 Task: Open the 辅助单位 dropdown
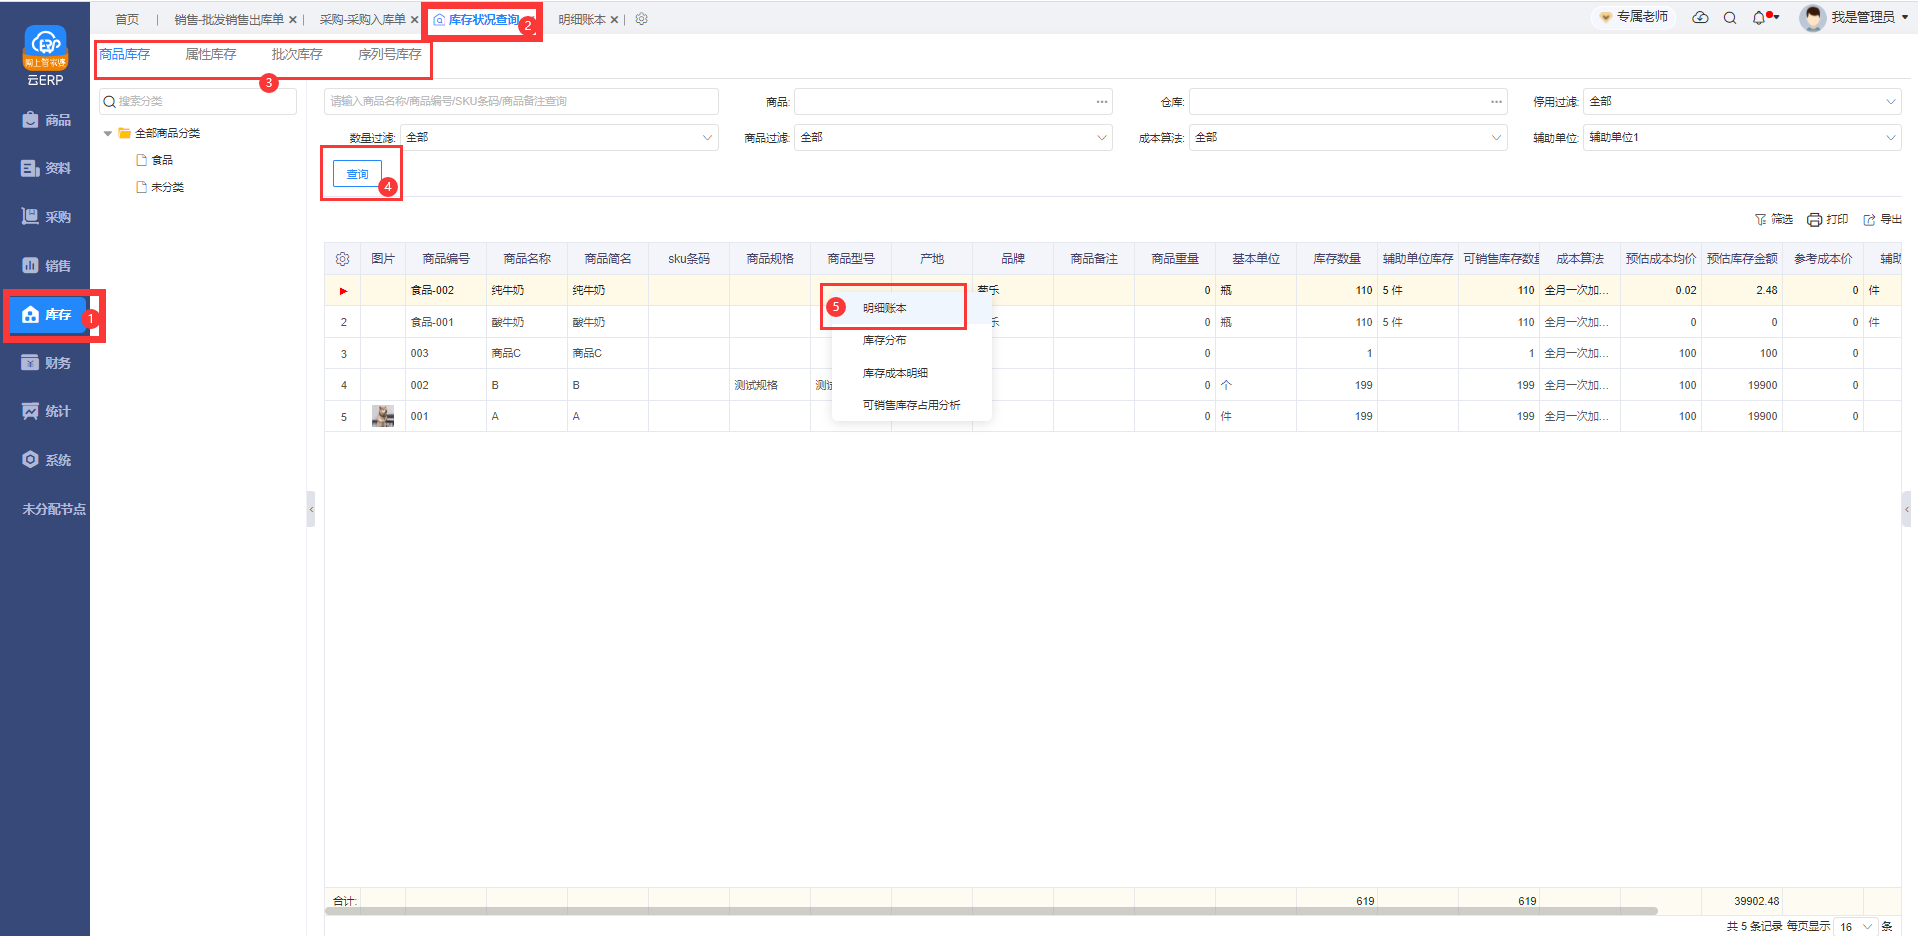tap(1741, 138)
